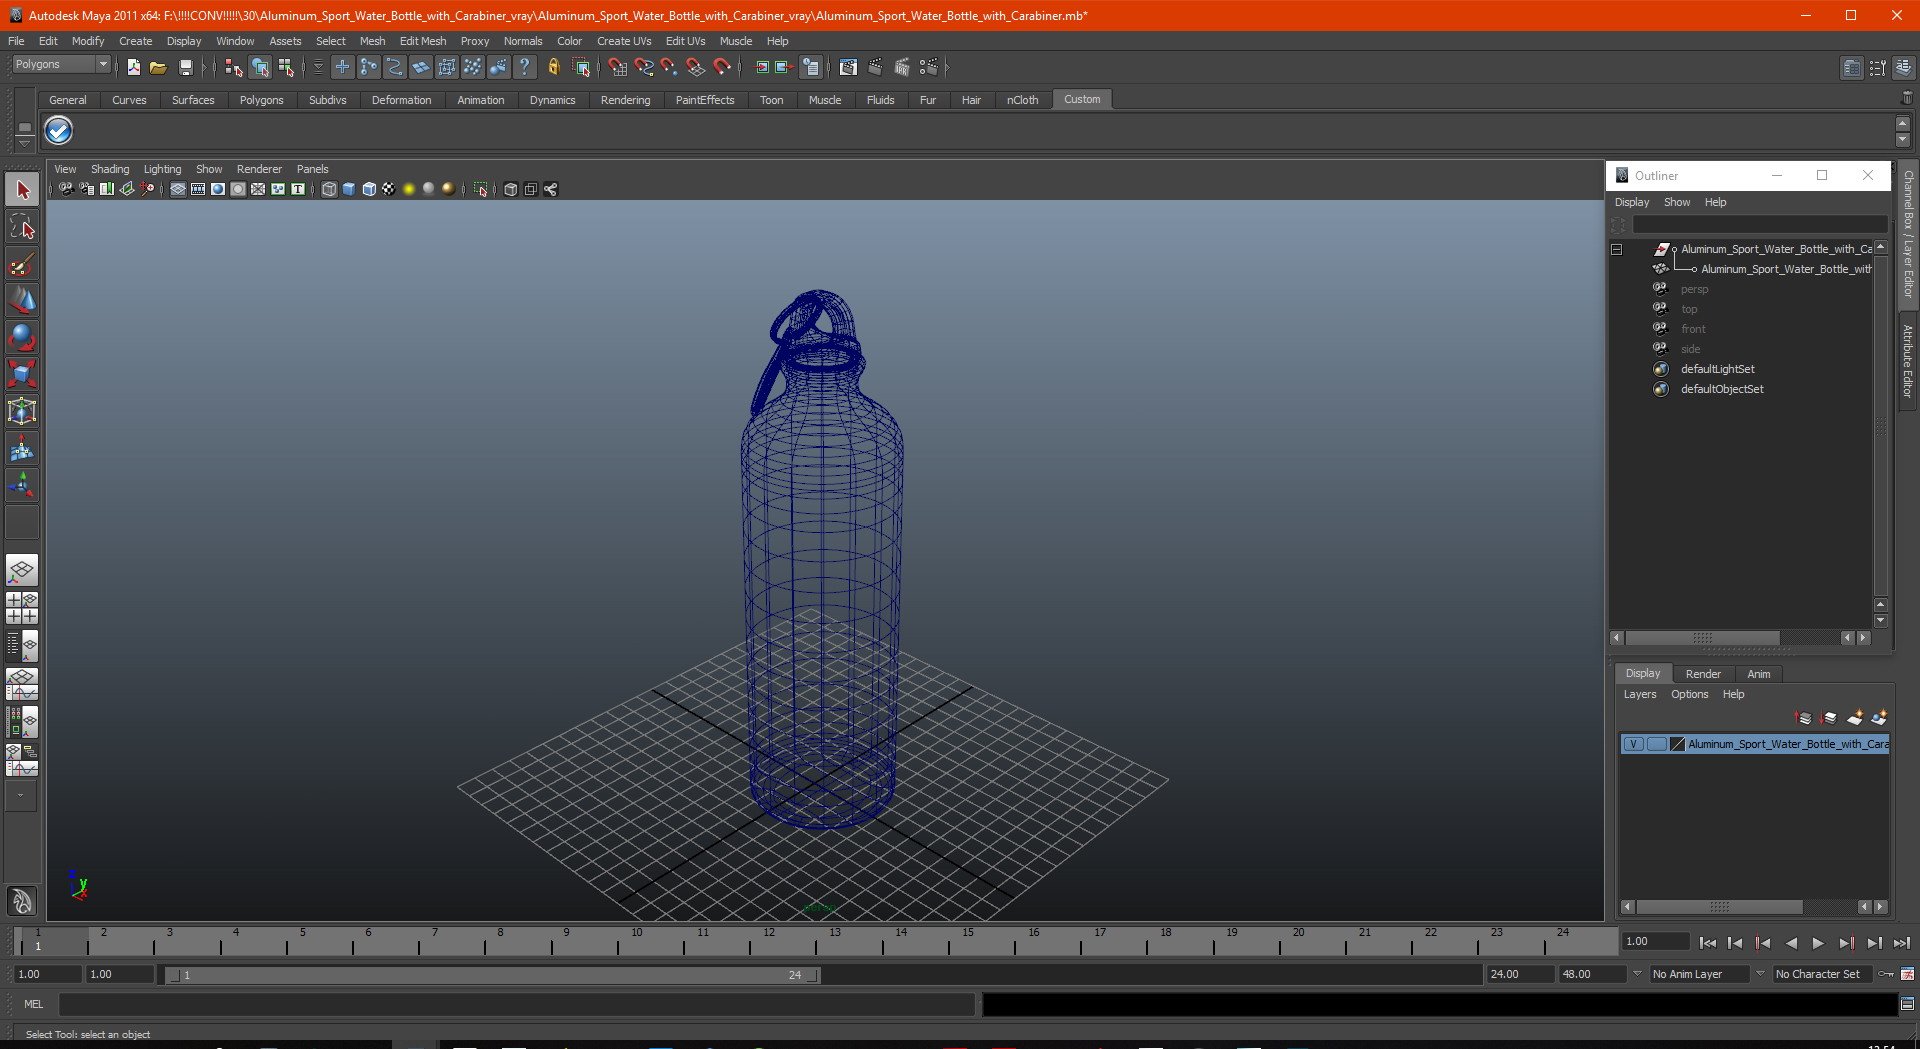Step forward one key button
This screenshot has height=1049, width=1920.
(1846, 942)
